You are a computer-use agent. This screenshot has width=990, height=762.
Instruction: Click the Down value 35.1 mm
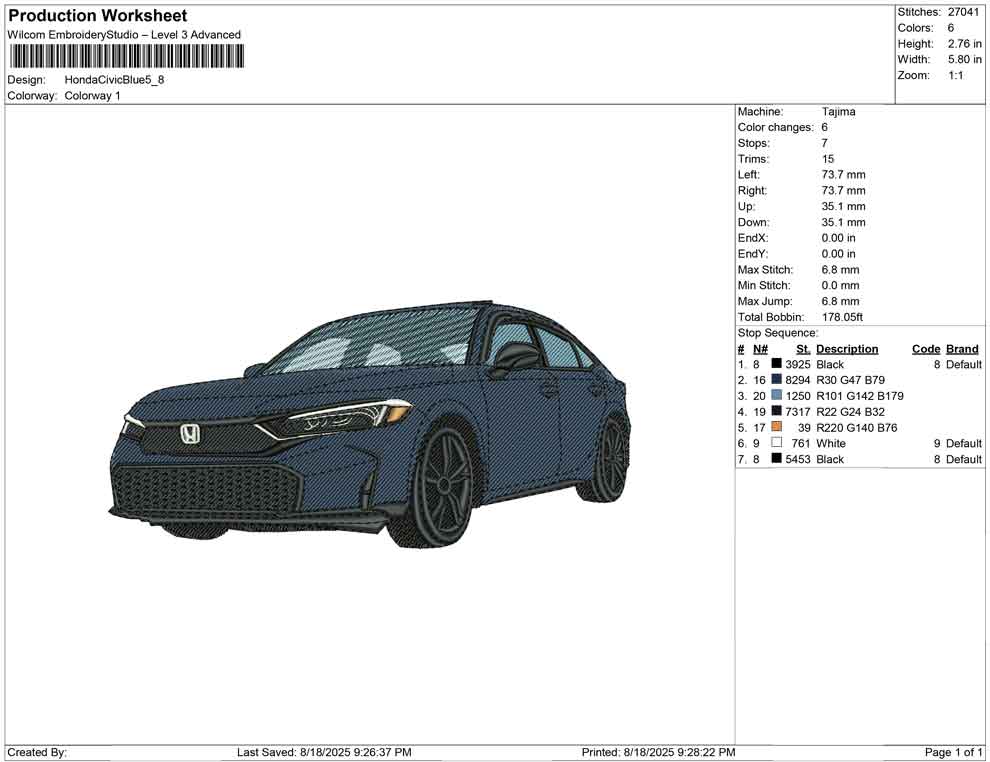click(844, 222)
